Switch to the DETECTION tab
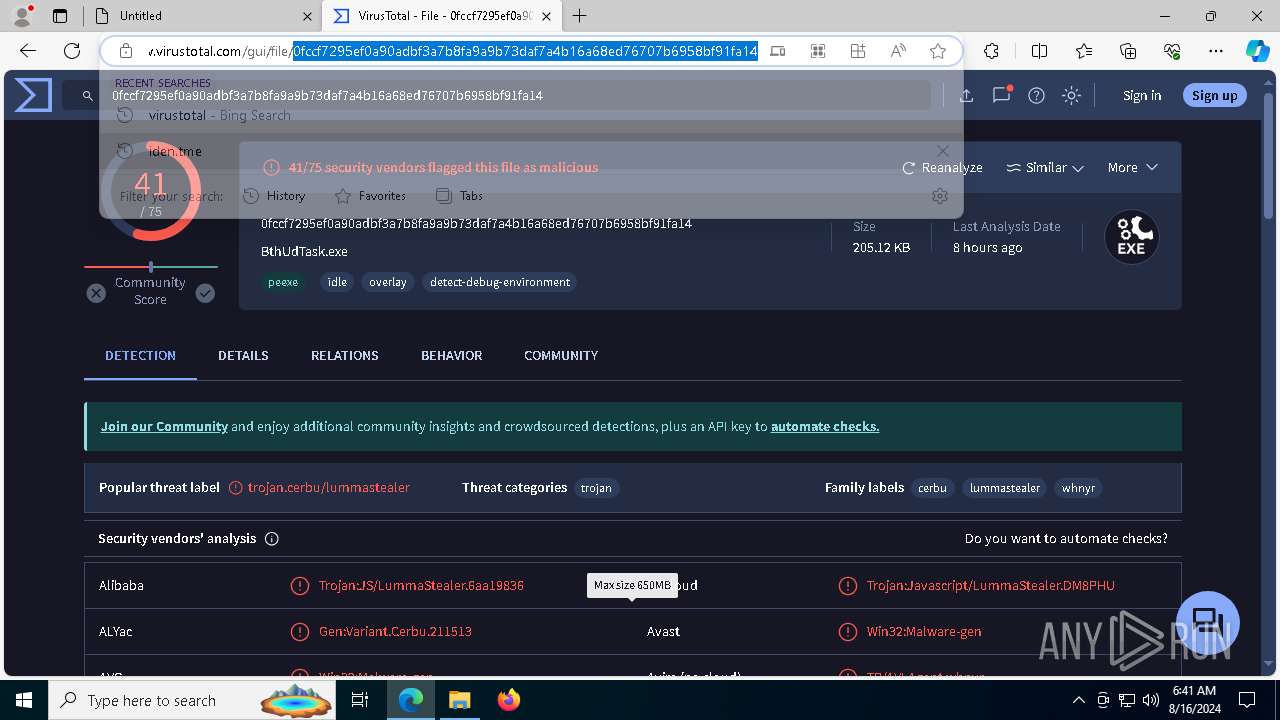Screen dimensions: 1280x720 click(x=140, y=355)
